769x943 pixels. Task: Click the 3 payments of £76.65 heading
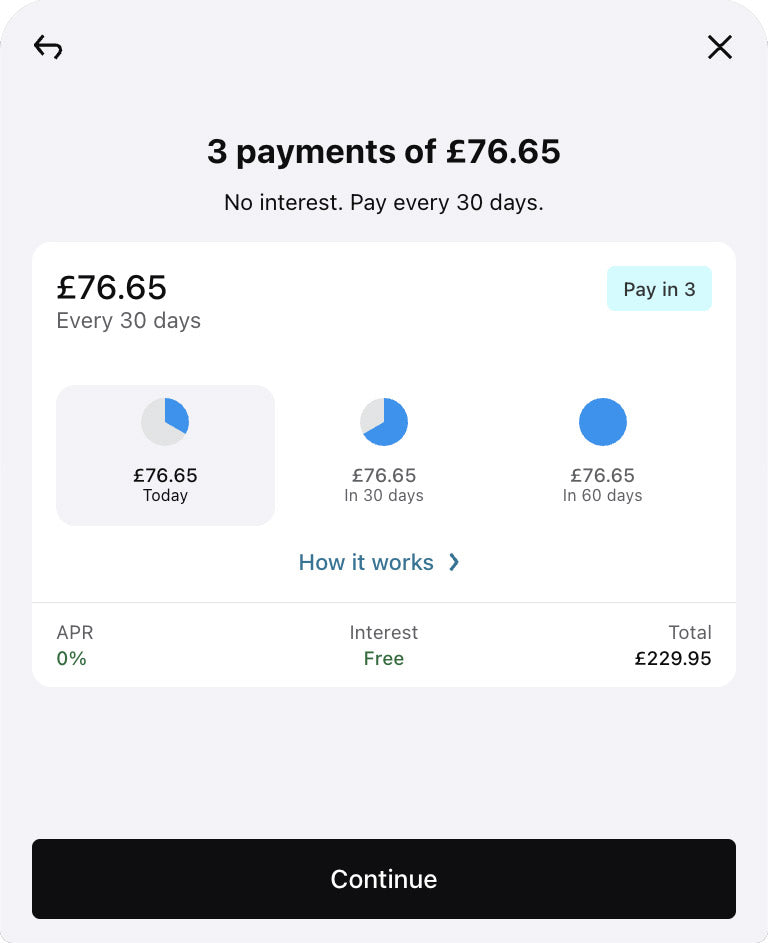point(384,152)
